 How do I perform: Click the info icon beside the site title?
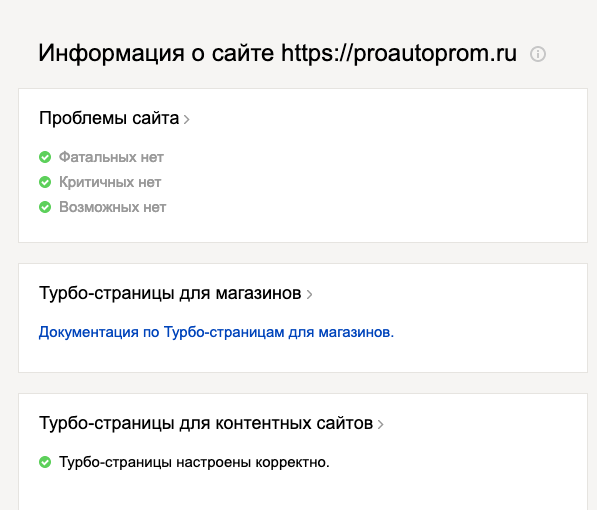tap(538, 54)
